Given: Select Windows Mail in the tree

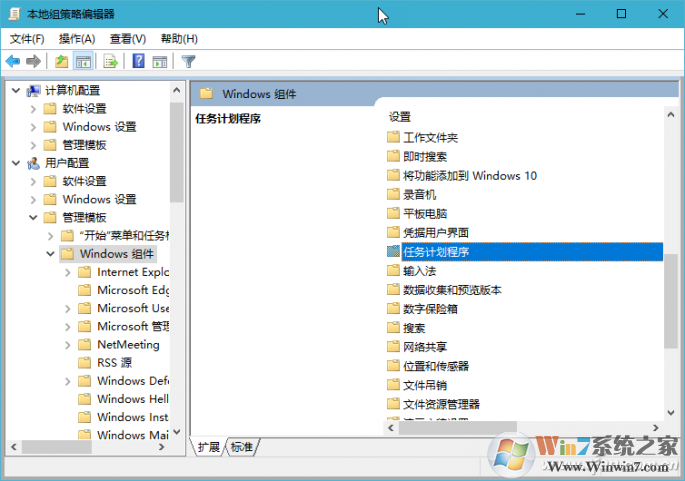Looking at the screenshot, I should tap(133, 435).
